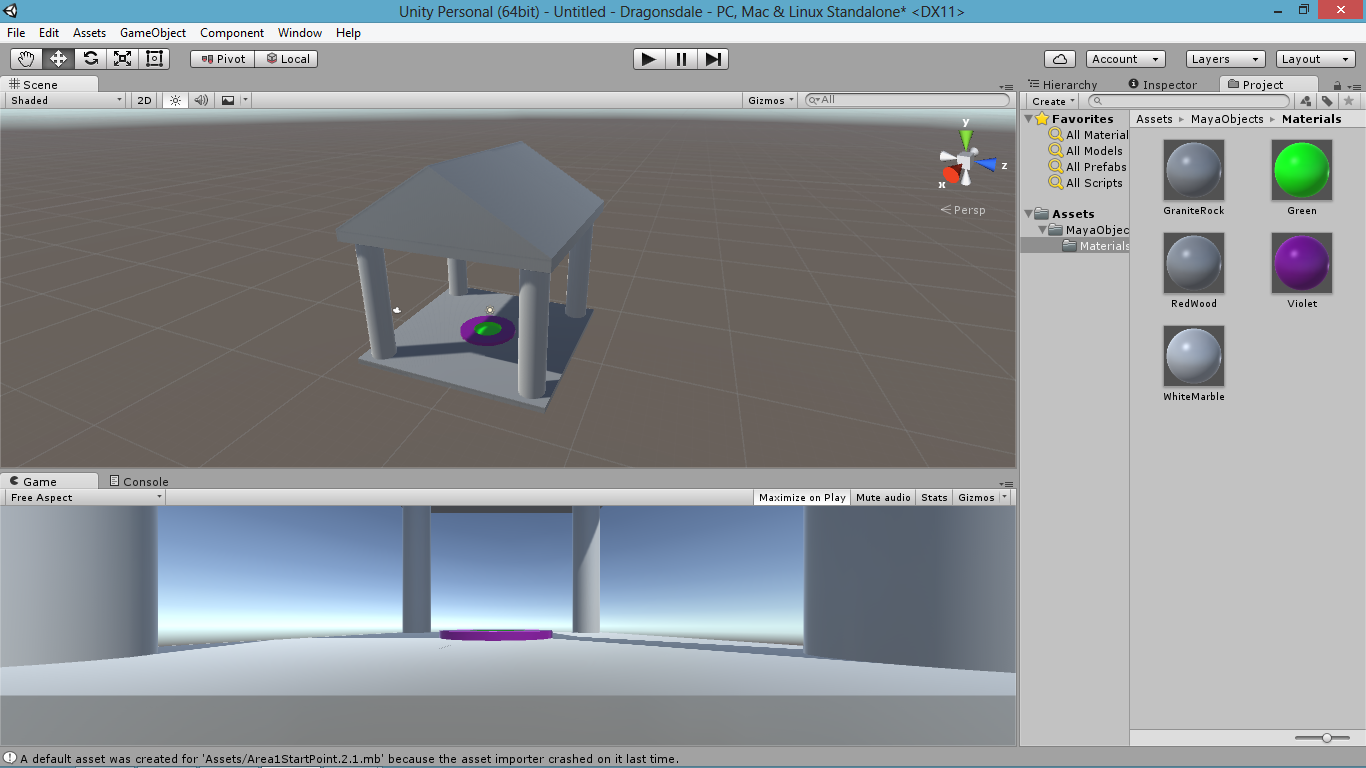
Task: Select the Rotate tool
Action: 90,59
